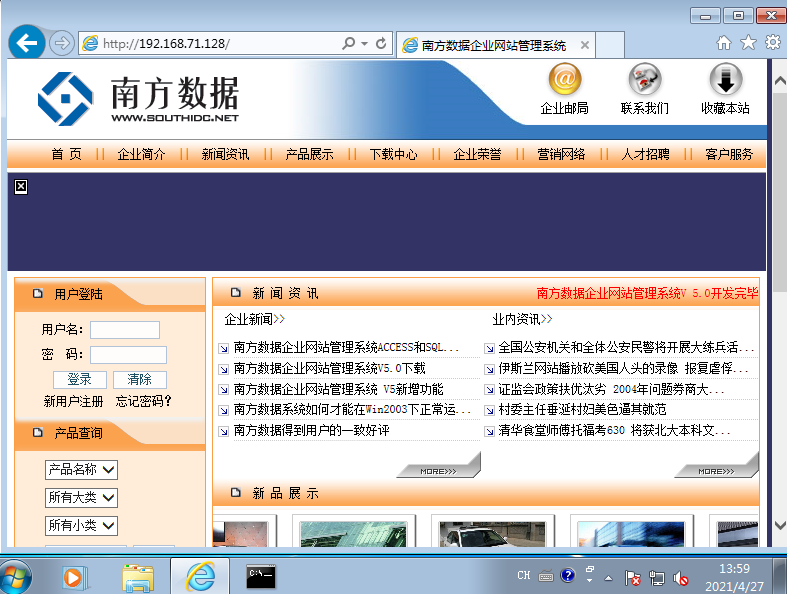This screenshot has height=594, width=787.
Task: Click the red scrolling 南方数据企业网站管理系统V 5.0开发完毕 text
Action: [x=647, y=293]
